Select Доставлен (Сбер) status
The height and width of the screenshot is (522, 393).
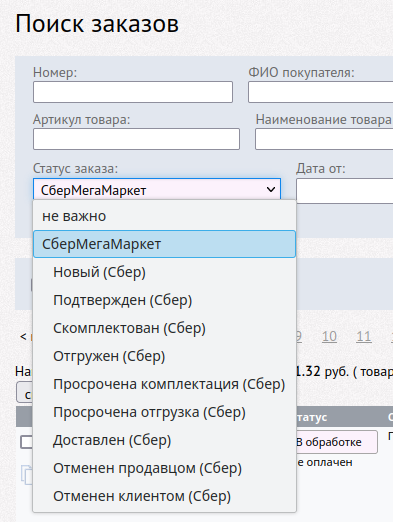pos(164,440)
